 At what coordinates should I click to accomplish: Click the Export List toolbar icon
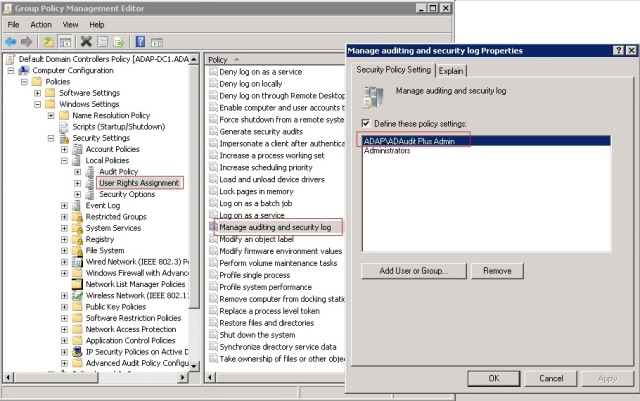(x=119, y=41)
